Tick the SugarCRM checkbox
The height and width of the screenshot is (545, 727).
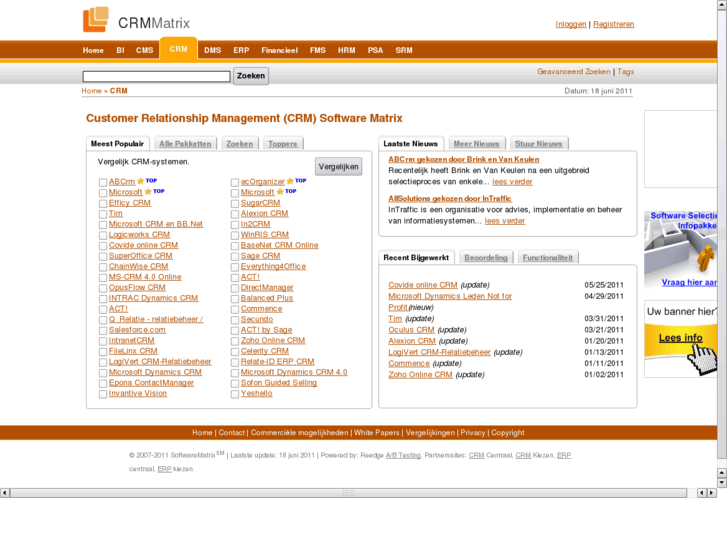(235, 204)
